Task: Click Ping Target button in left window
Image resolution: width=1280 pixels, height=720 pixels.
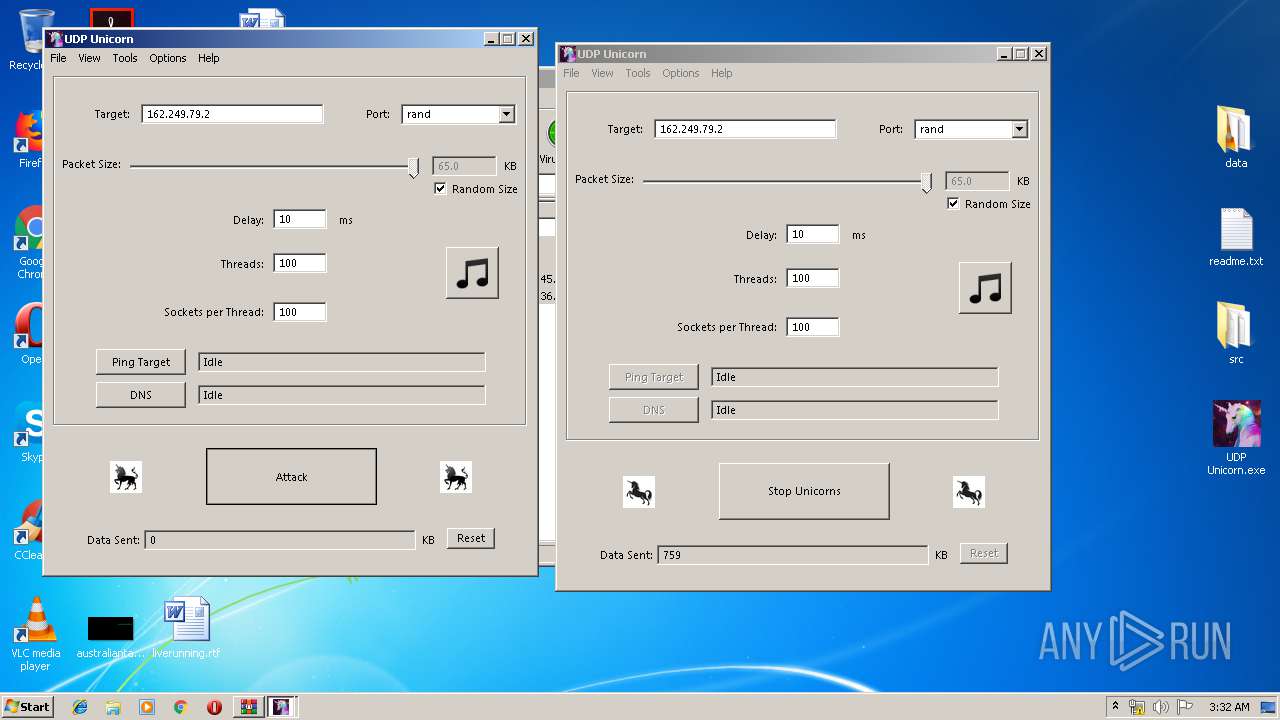Action: (x=141, y=362)
